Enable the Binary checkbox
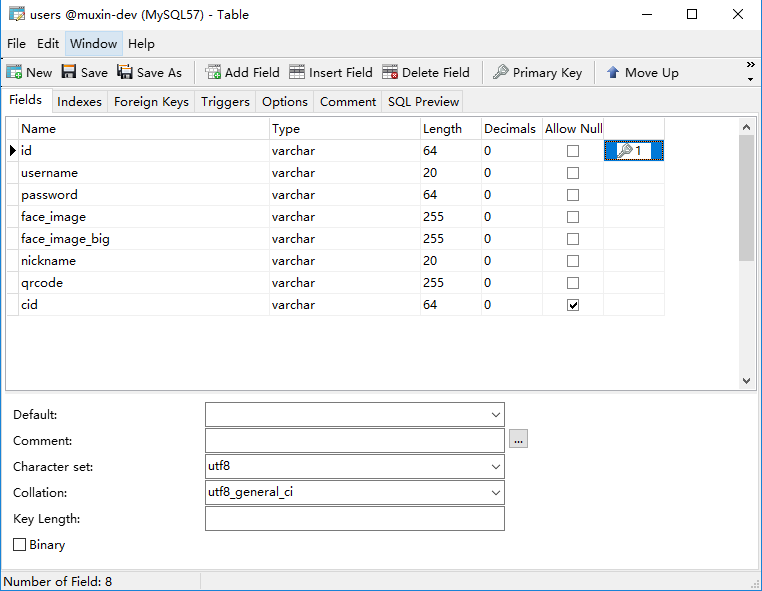The width and height of the screenshot is (762, 591). pyautogui.click(x=19, y=544)
